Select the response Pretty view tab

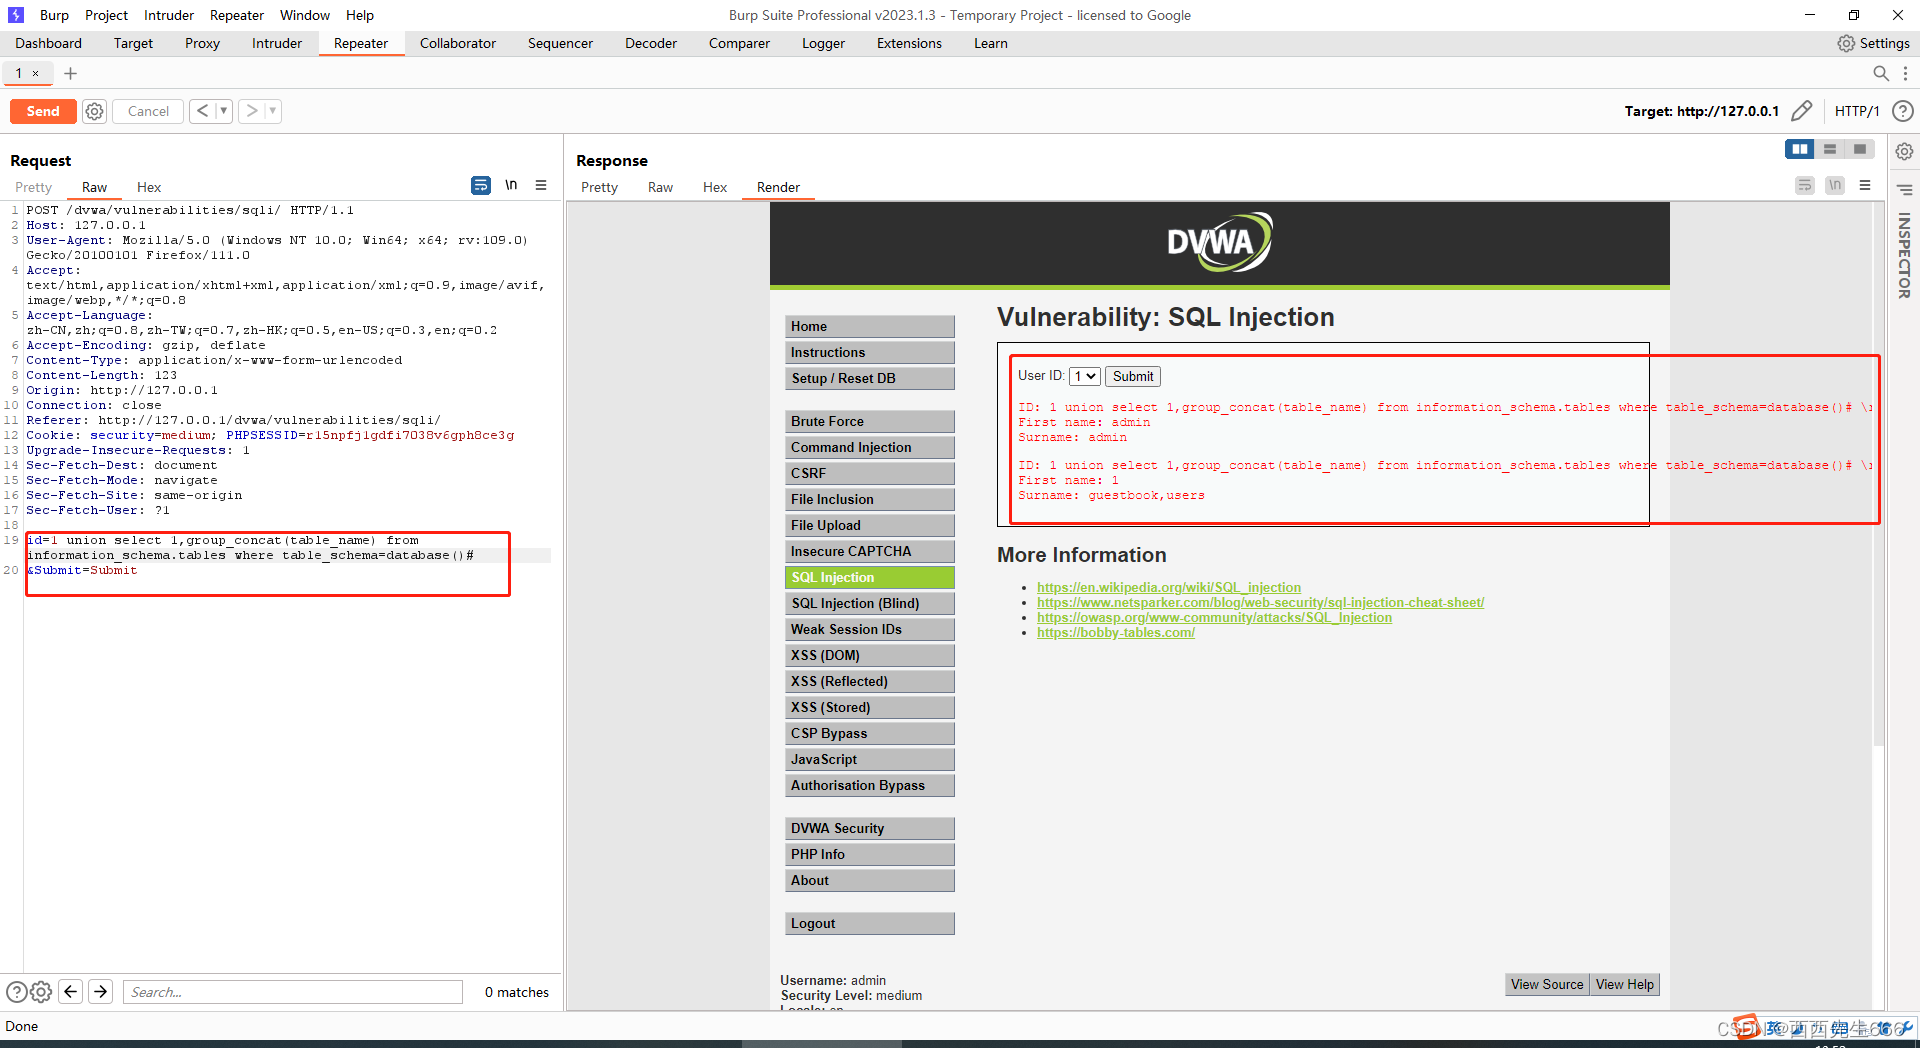[x=599, y=187]
